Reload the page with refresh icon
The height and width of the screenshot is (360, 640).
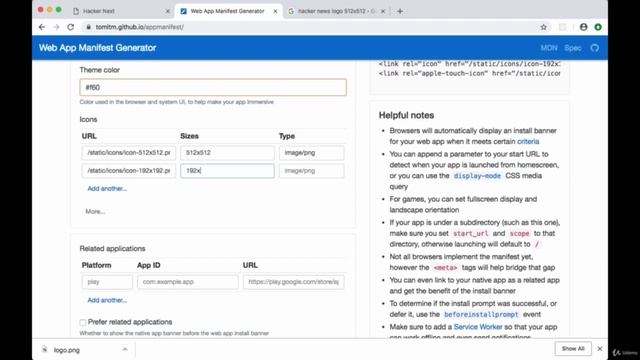point(71,27)
